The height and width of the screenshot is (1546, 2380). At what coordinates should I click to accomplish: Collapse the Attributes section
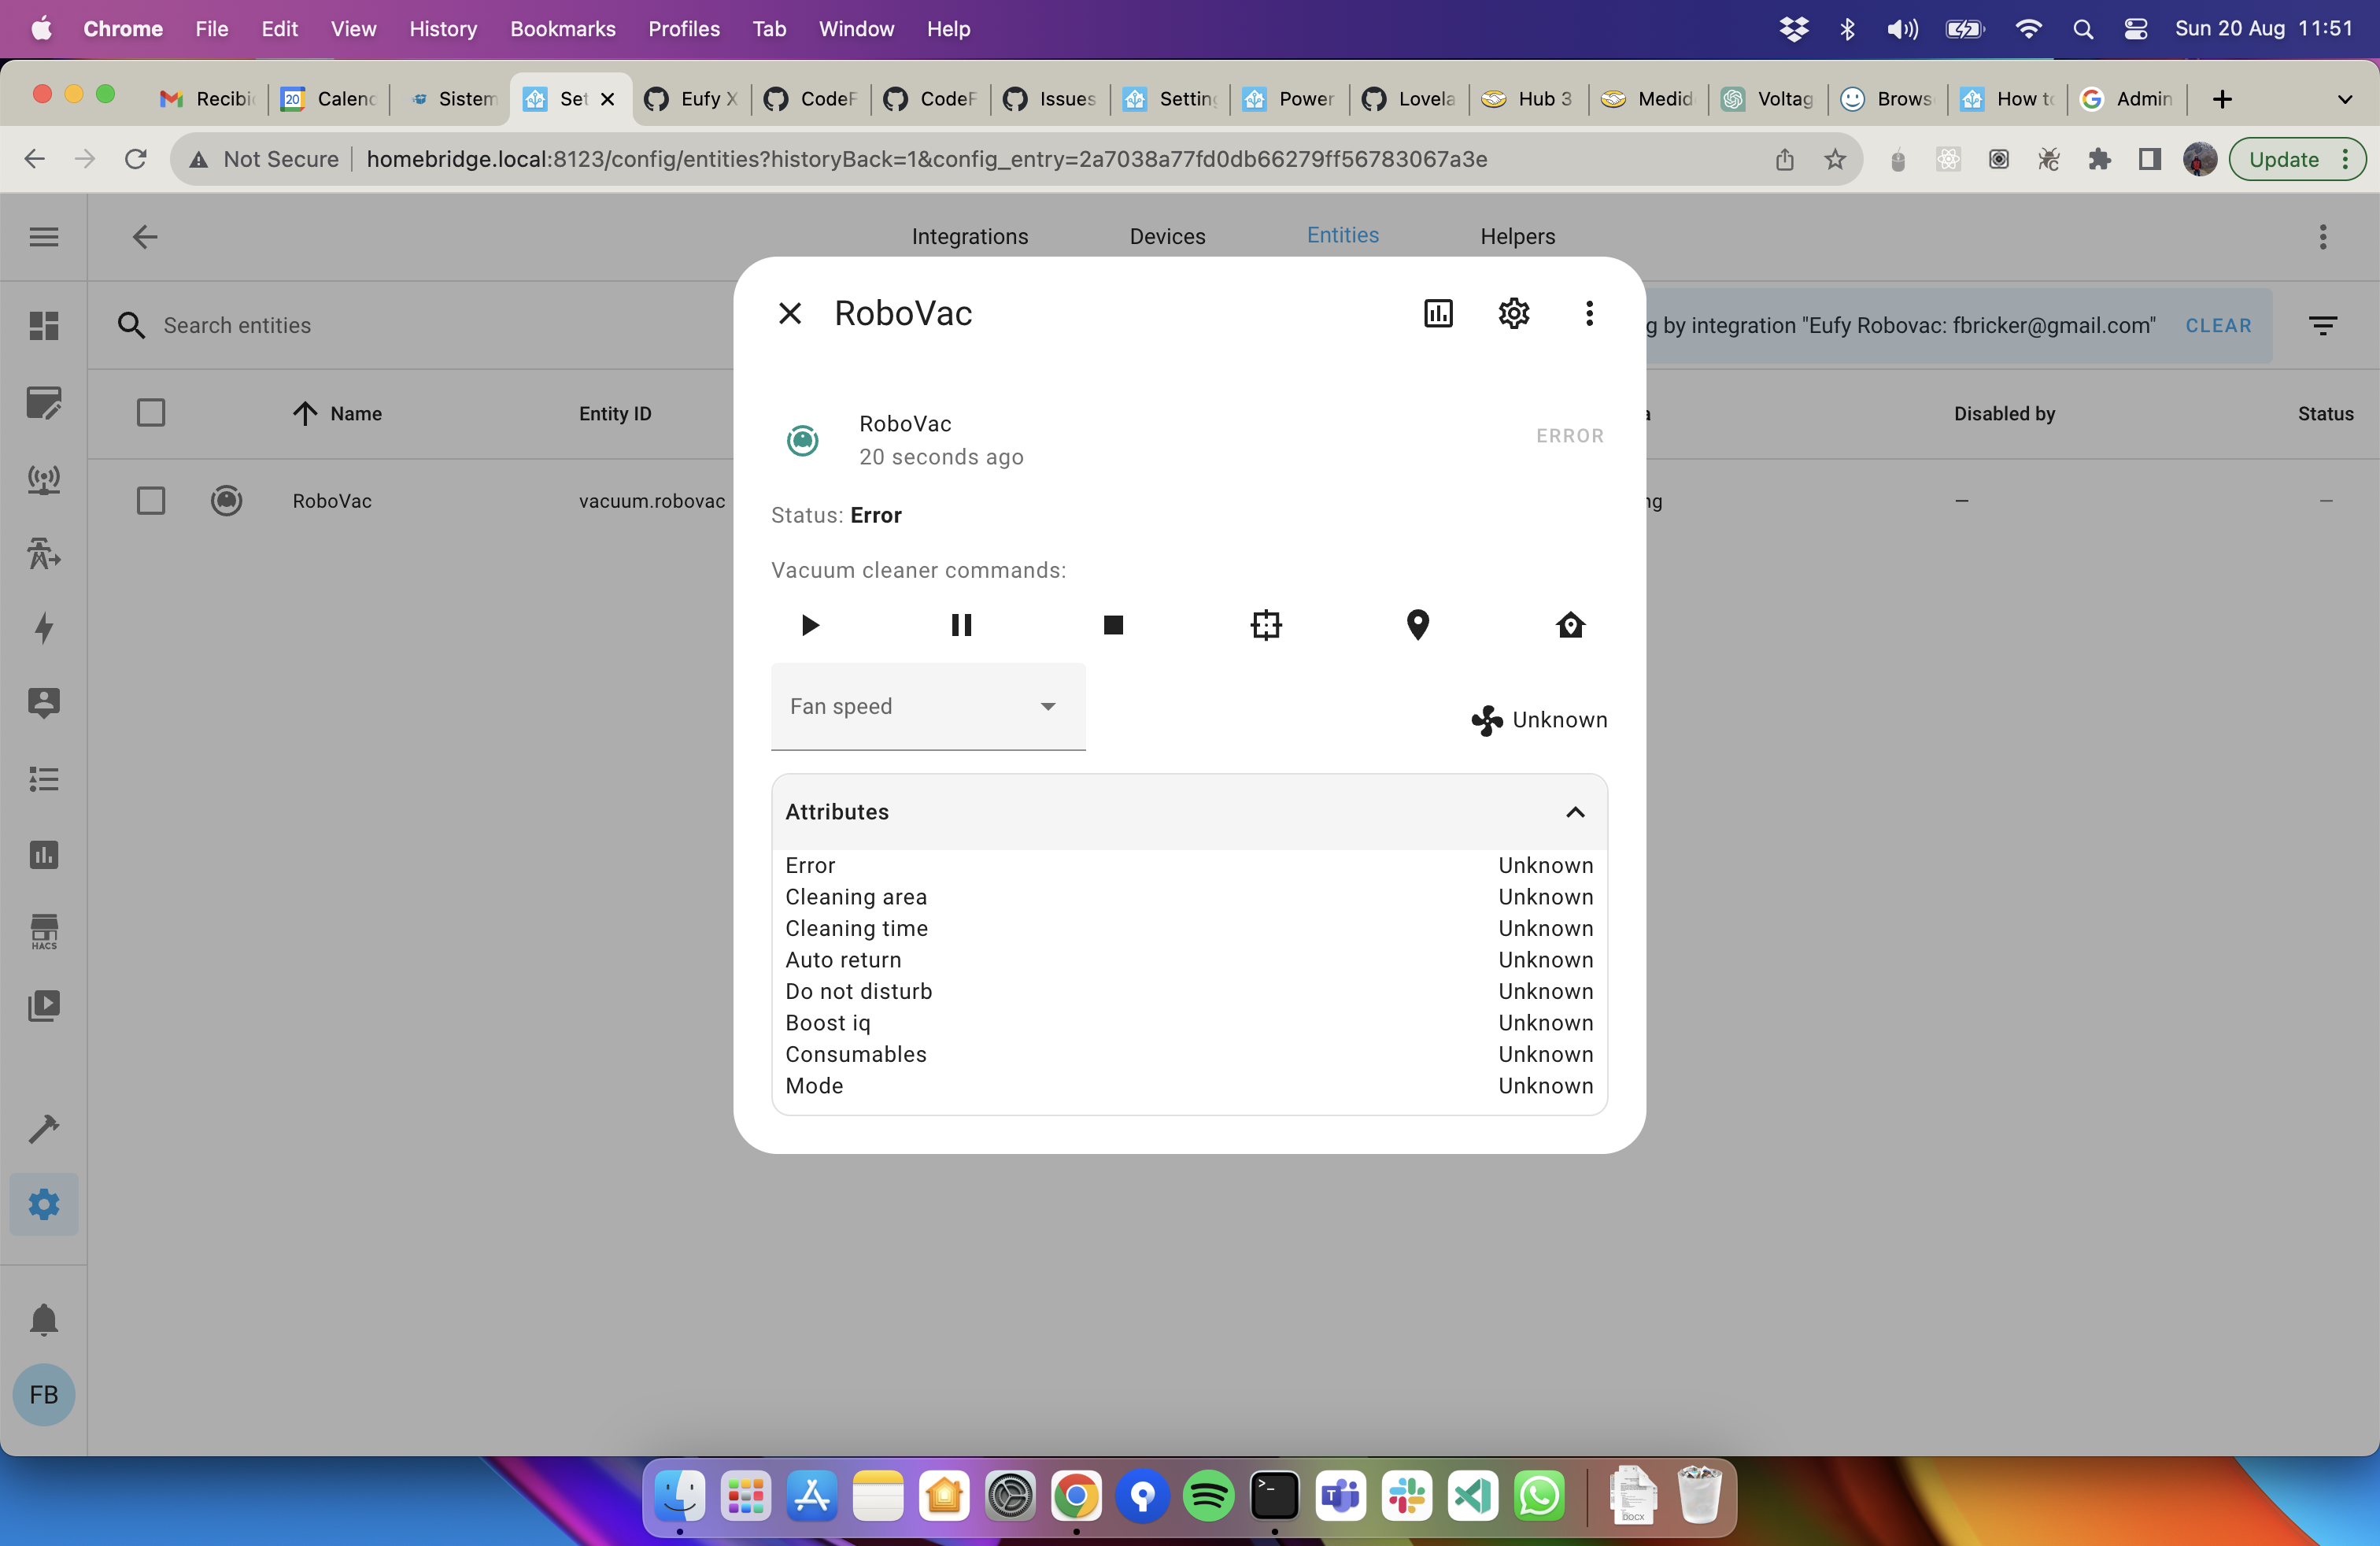(x=1574, y=812)
